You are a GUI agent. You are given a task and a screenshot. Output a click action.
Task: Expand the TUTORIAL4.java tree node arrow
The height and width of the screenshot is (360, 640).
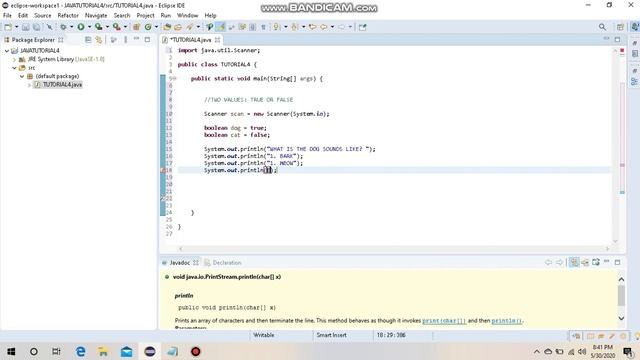(x=29, y=85)
